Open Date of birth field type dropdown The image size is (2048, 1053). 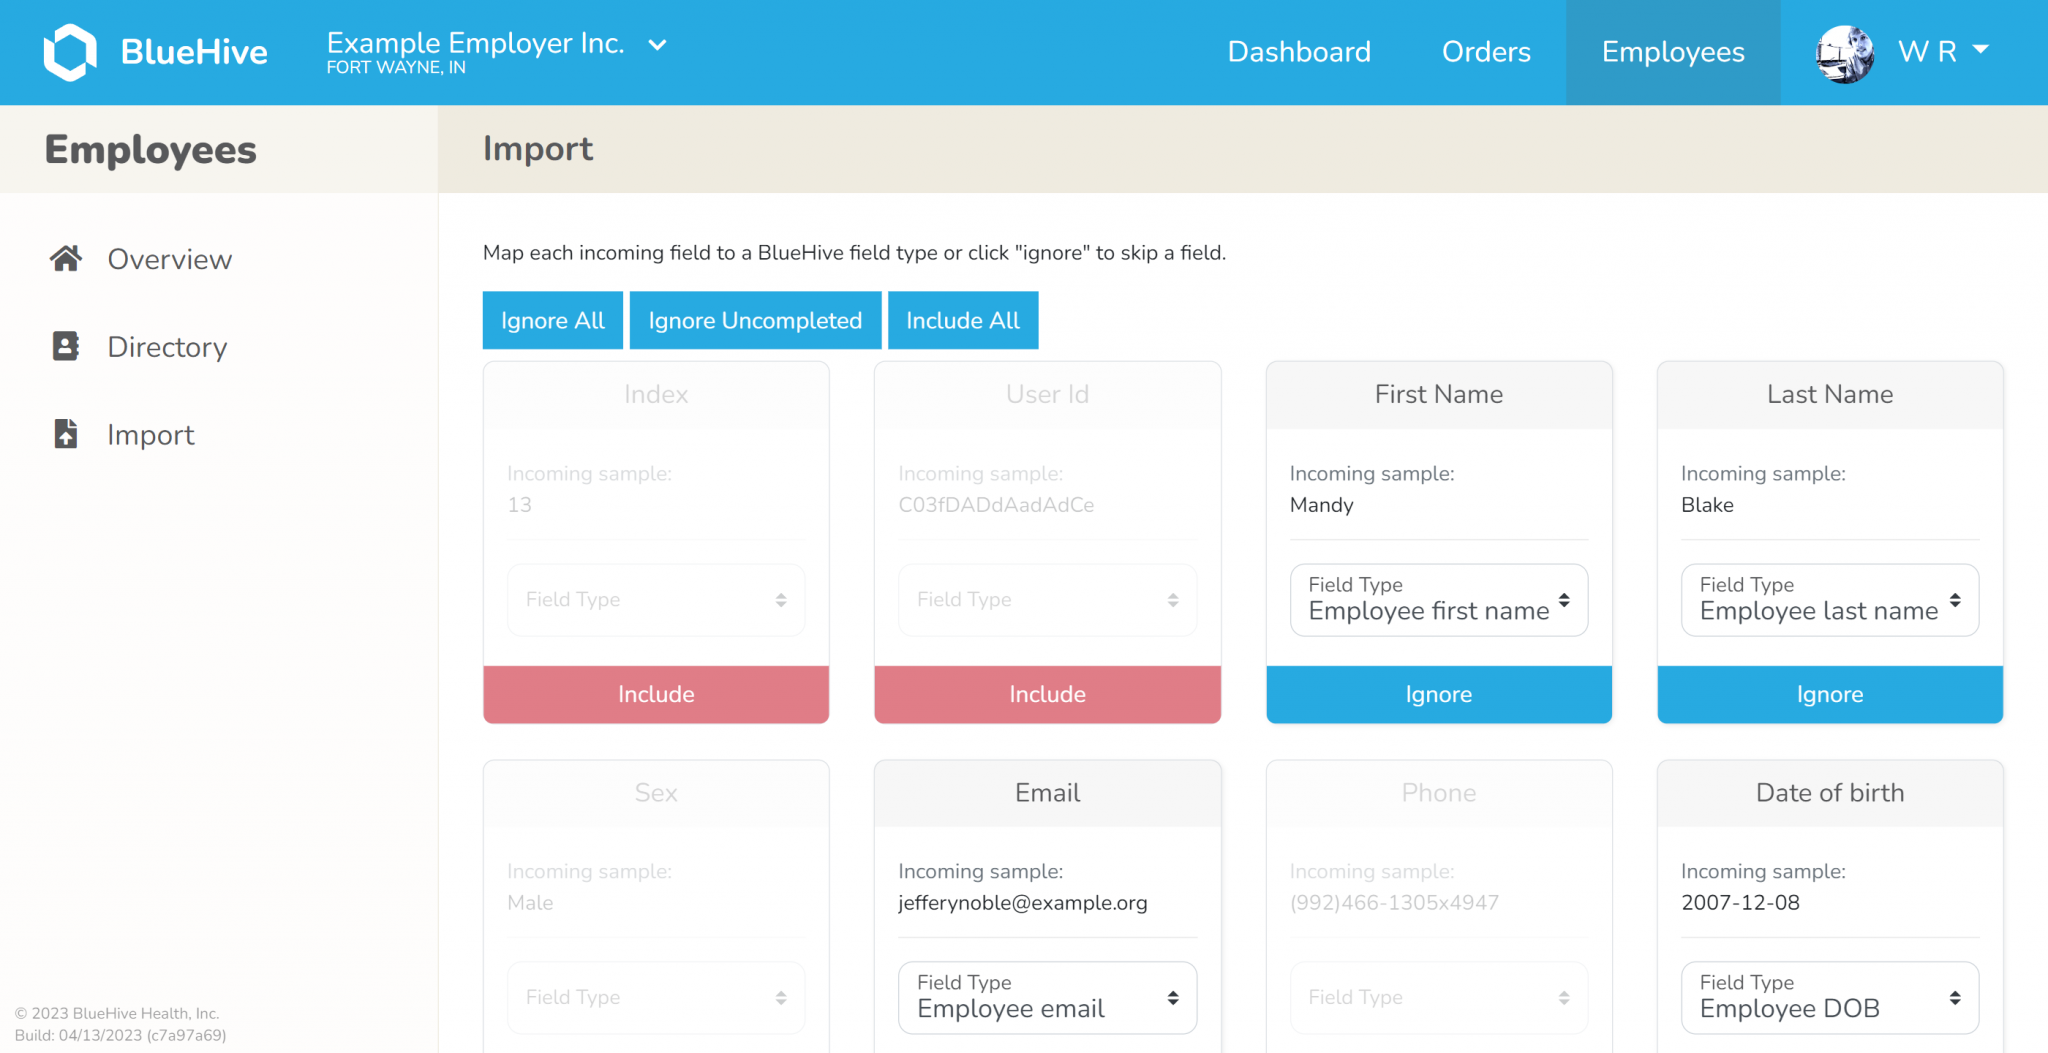[1829, 998]
